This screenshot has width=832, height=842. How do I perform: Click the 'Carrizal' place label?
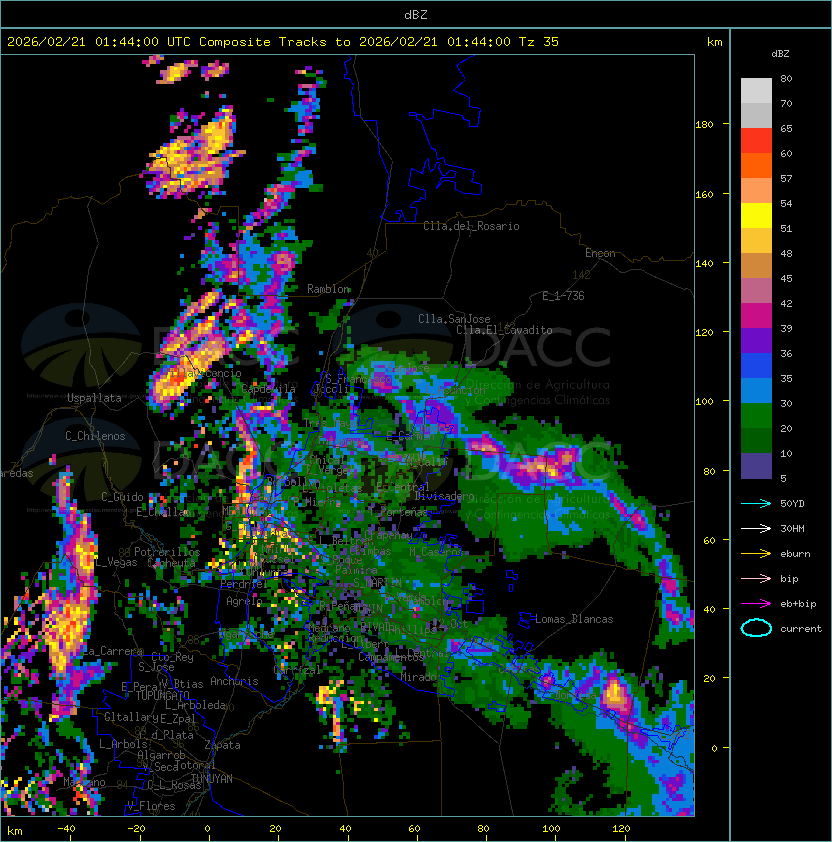297,670
